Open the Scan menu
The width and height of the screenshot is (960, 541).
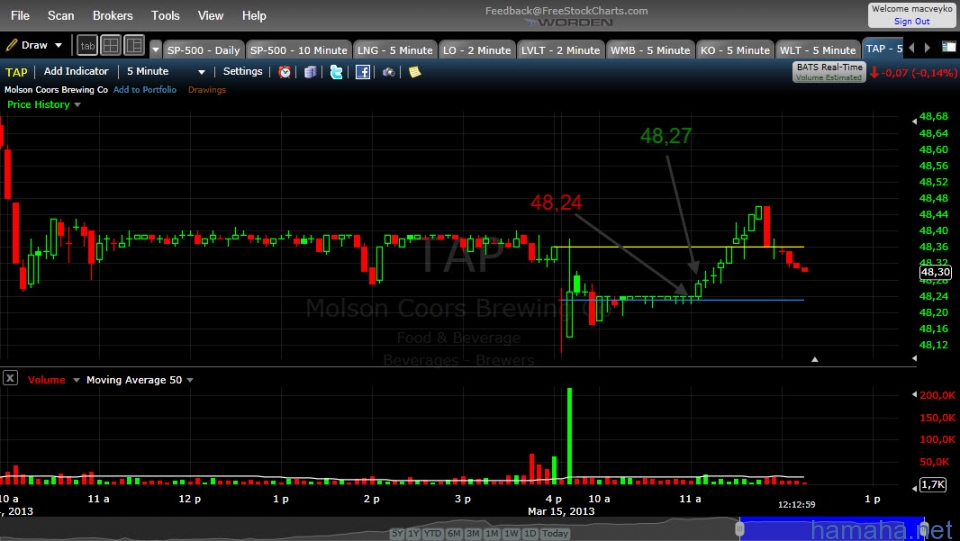pos(61,16)
